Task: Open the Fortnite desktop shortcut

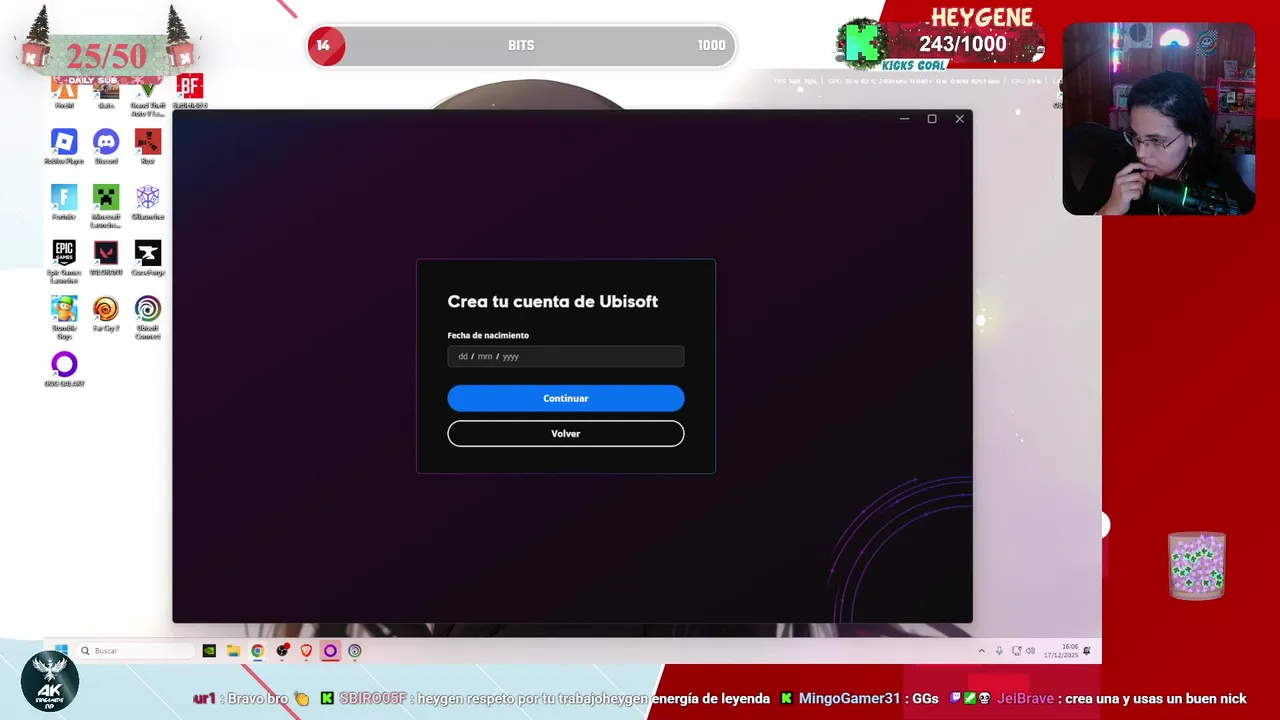Action: pos(64,202)
